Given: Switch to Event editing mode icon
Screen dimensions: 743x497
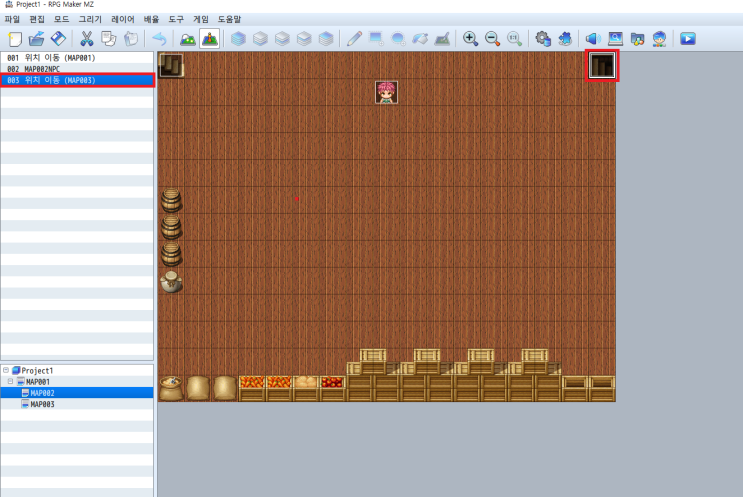Looking at the screenshot, I should coord(209,39).
